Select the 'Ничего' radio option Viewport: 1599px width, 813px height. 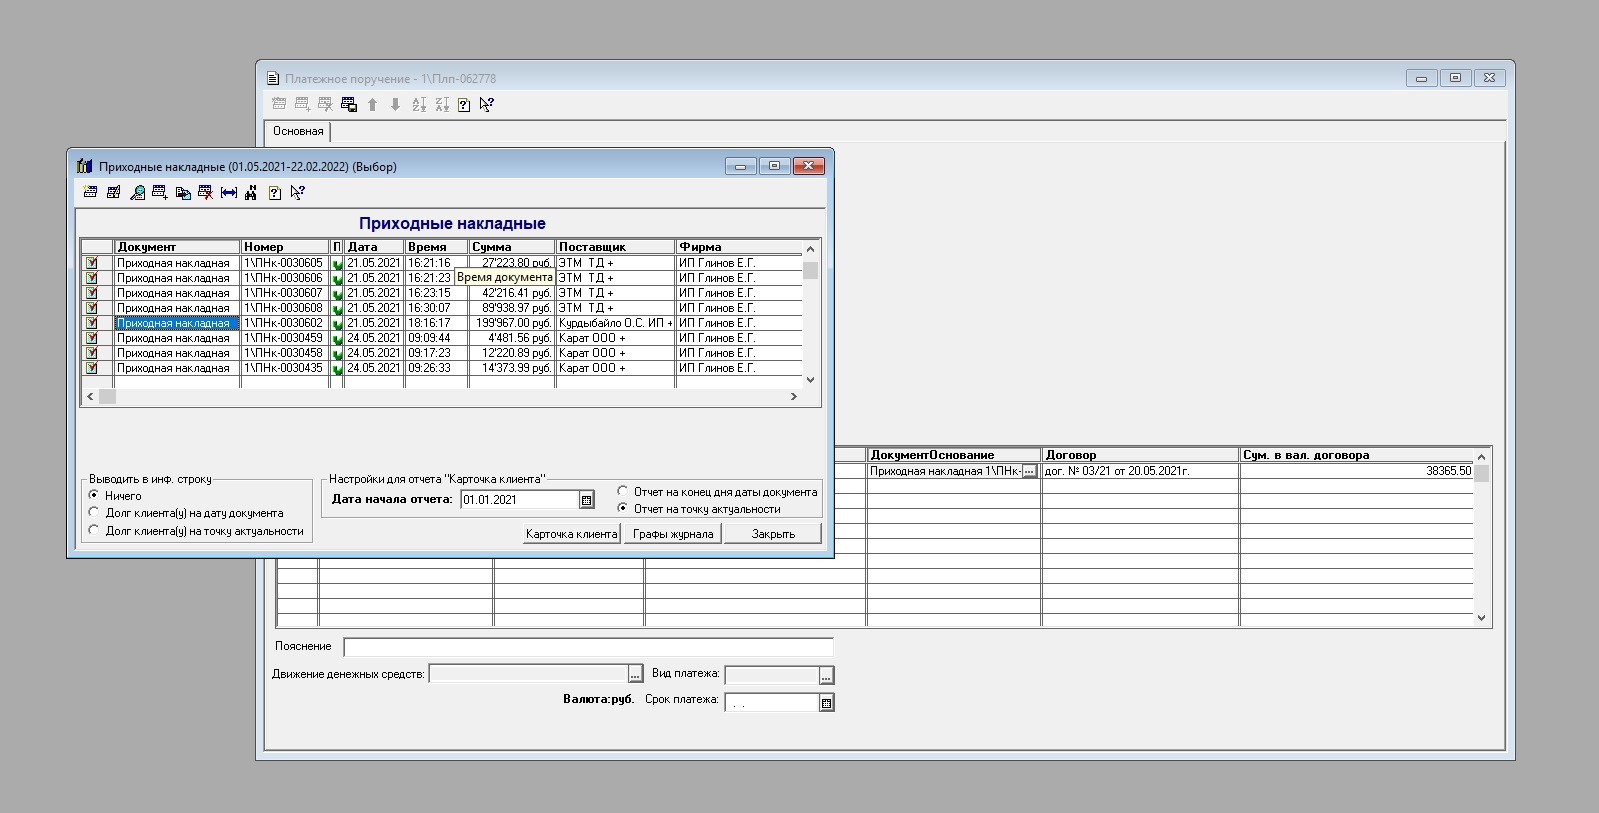click(x=94, y=495)
